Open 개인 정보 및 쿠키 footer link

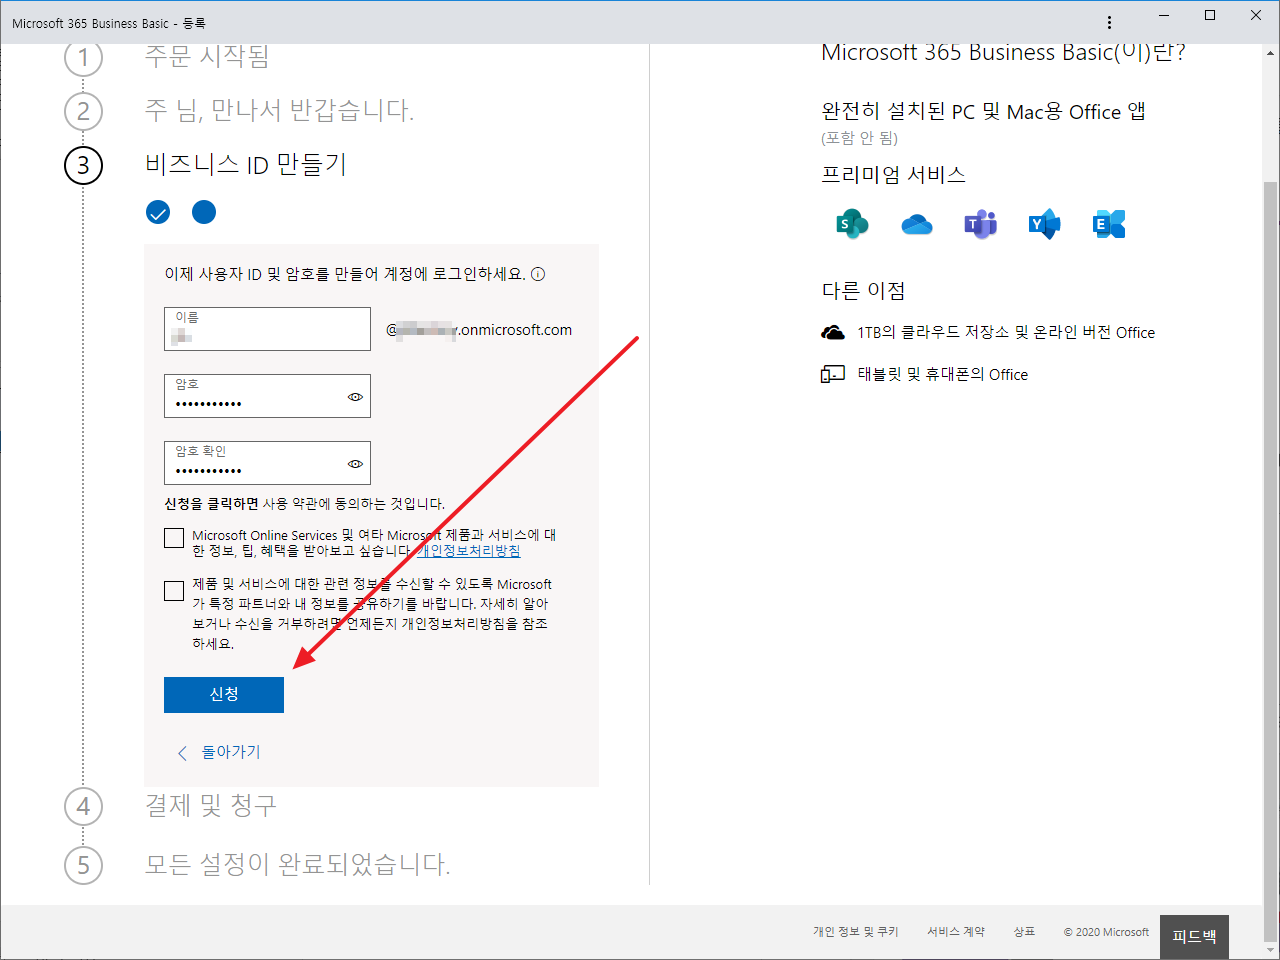tap(856, 932)
